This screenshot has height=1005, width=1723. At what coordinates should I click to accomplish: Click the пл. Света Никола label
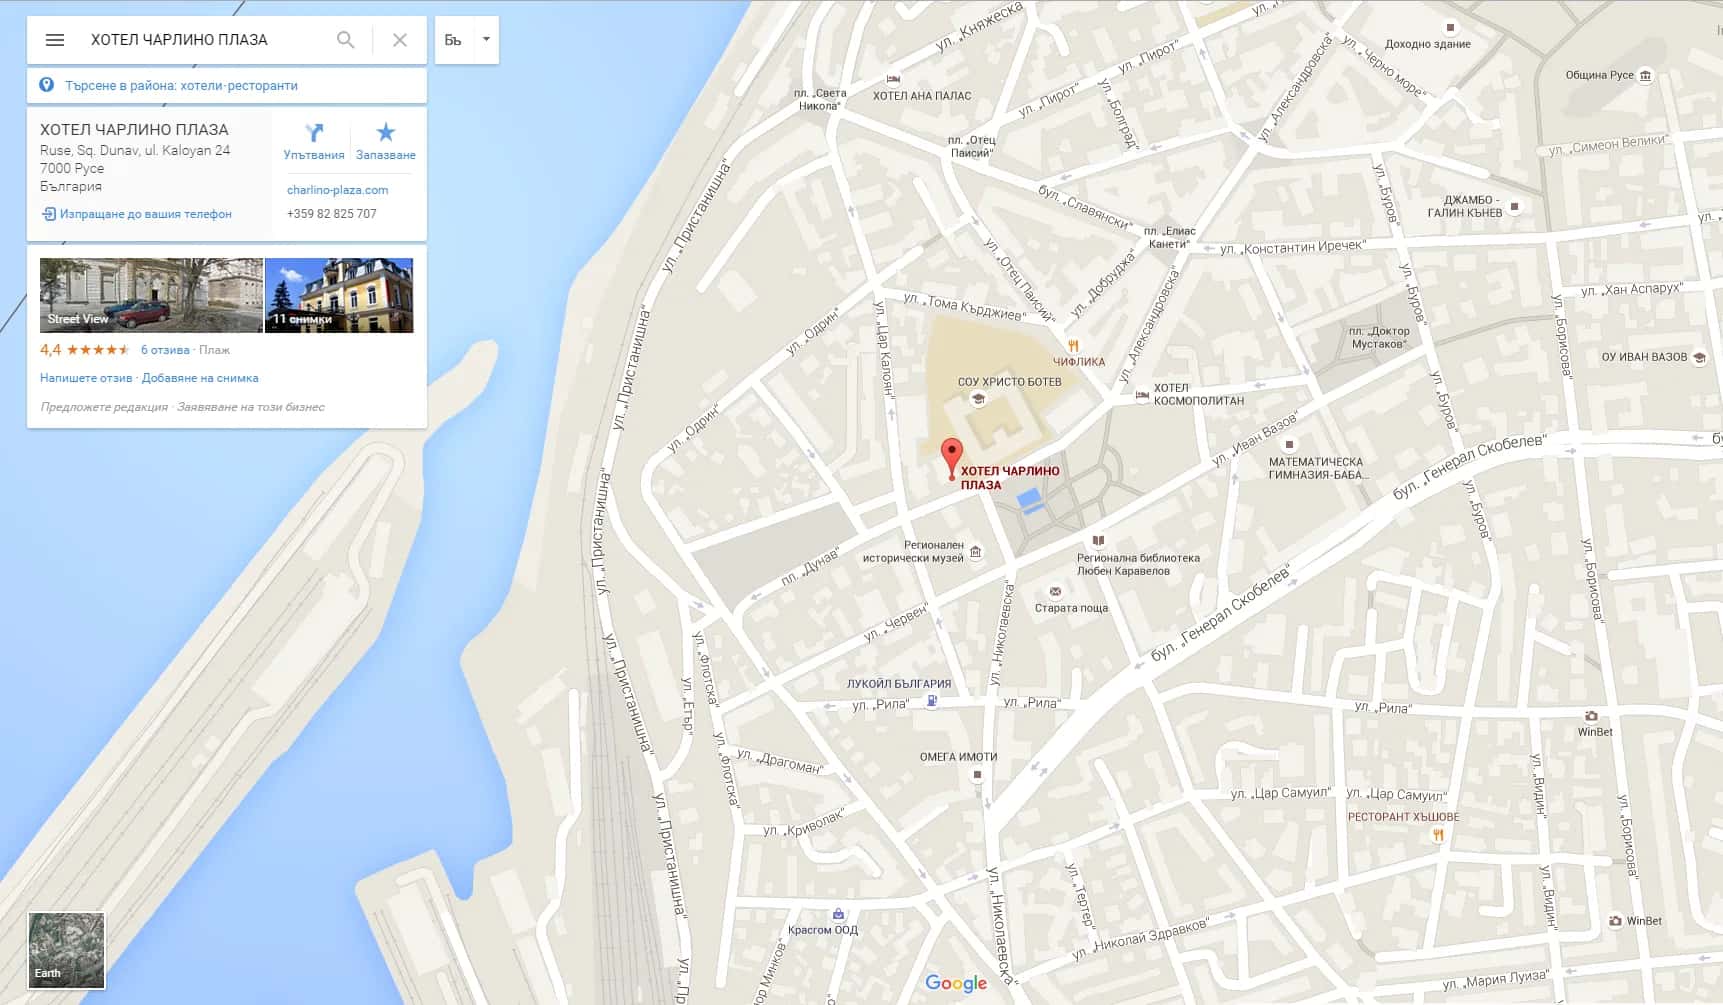[x=822, y=99]
